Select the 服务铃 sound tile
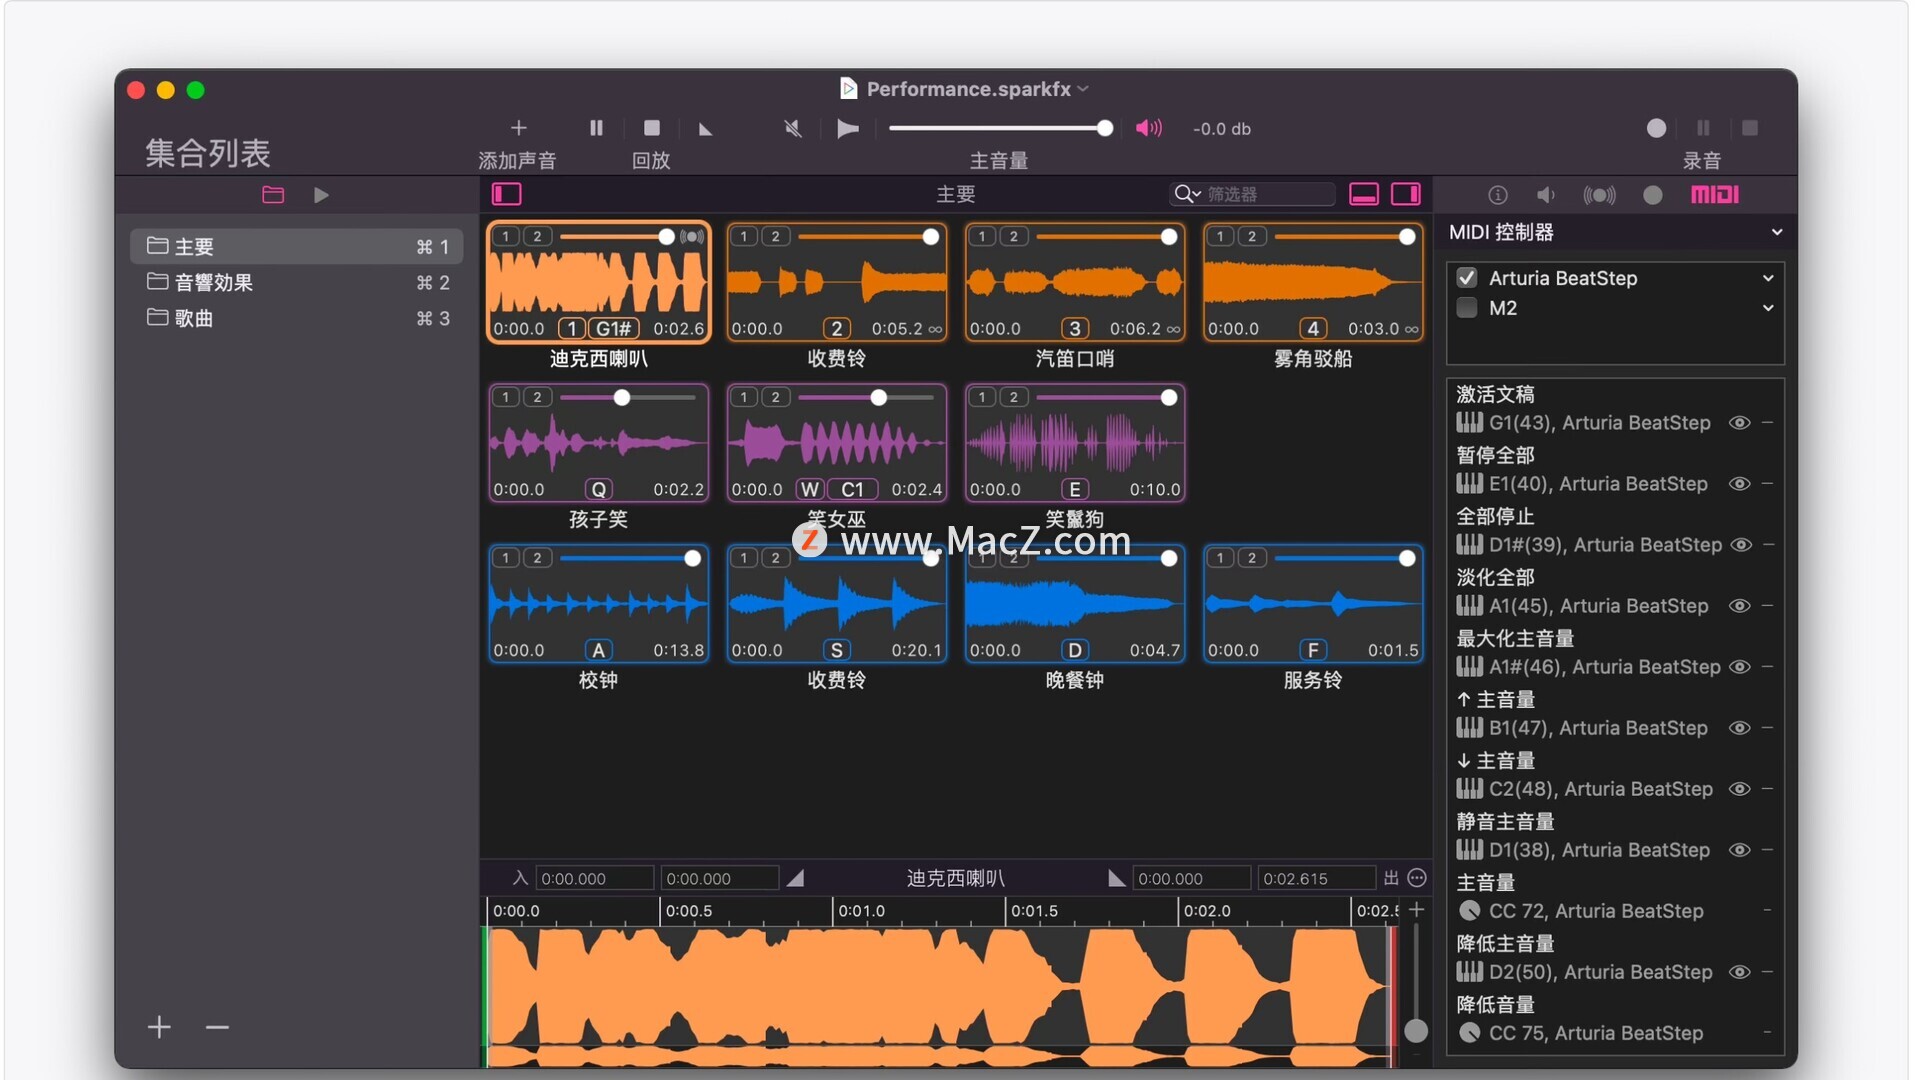The width and height of the screenshot is (1920, 1080). tap(1312, 605)
